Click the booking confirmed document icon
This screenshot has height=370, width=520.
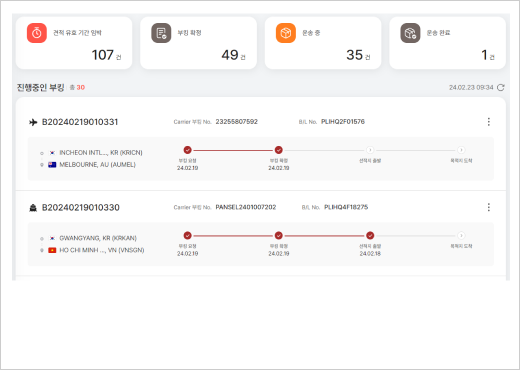click(161, 33)
